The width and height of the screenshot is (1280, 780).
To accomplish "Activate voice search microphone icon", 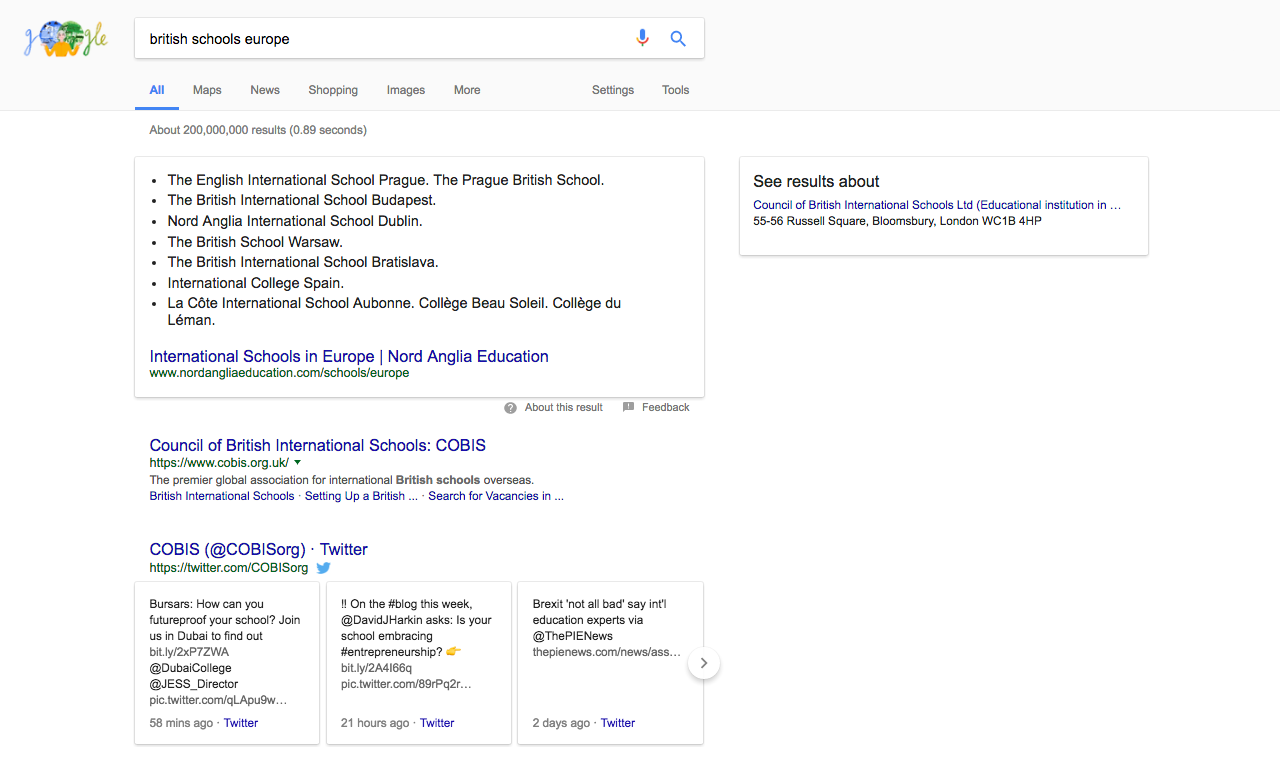I will tap(642, 38).
